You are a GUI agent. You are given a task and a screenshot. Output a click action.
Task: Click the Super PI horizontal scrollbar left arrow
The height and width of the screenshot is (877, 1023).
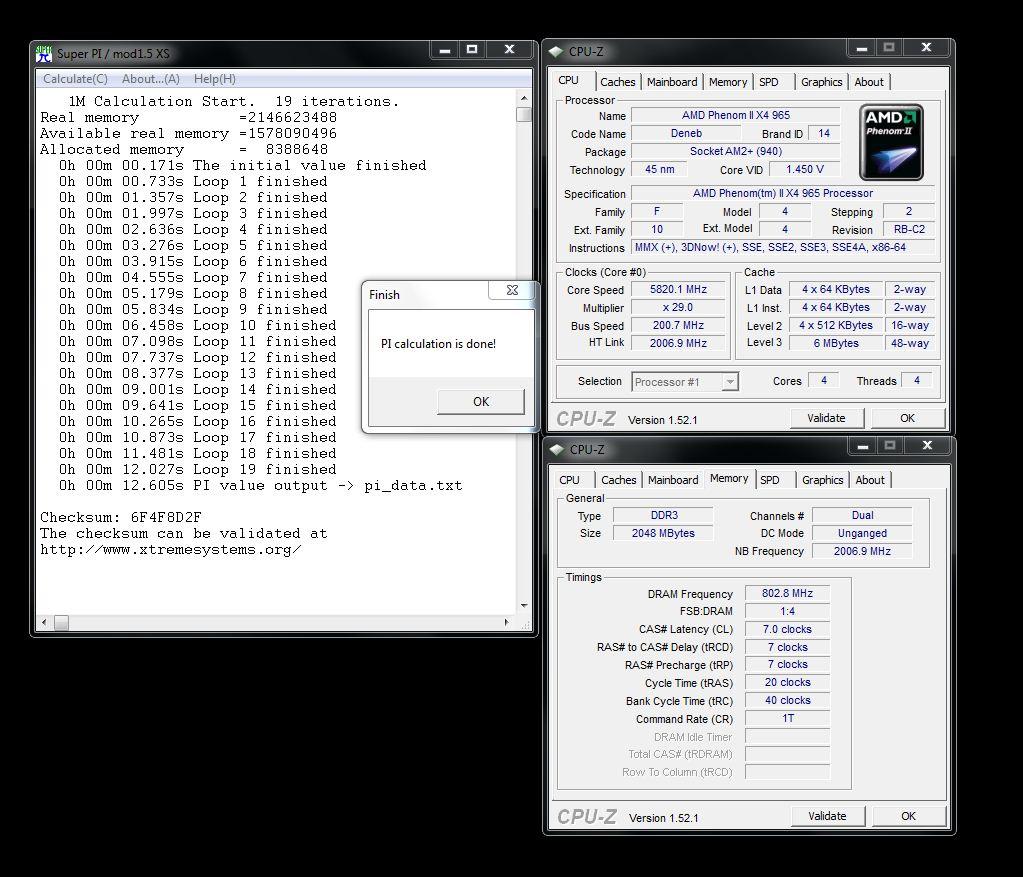[x=44, y=623]
